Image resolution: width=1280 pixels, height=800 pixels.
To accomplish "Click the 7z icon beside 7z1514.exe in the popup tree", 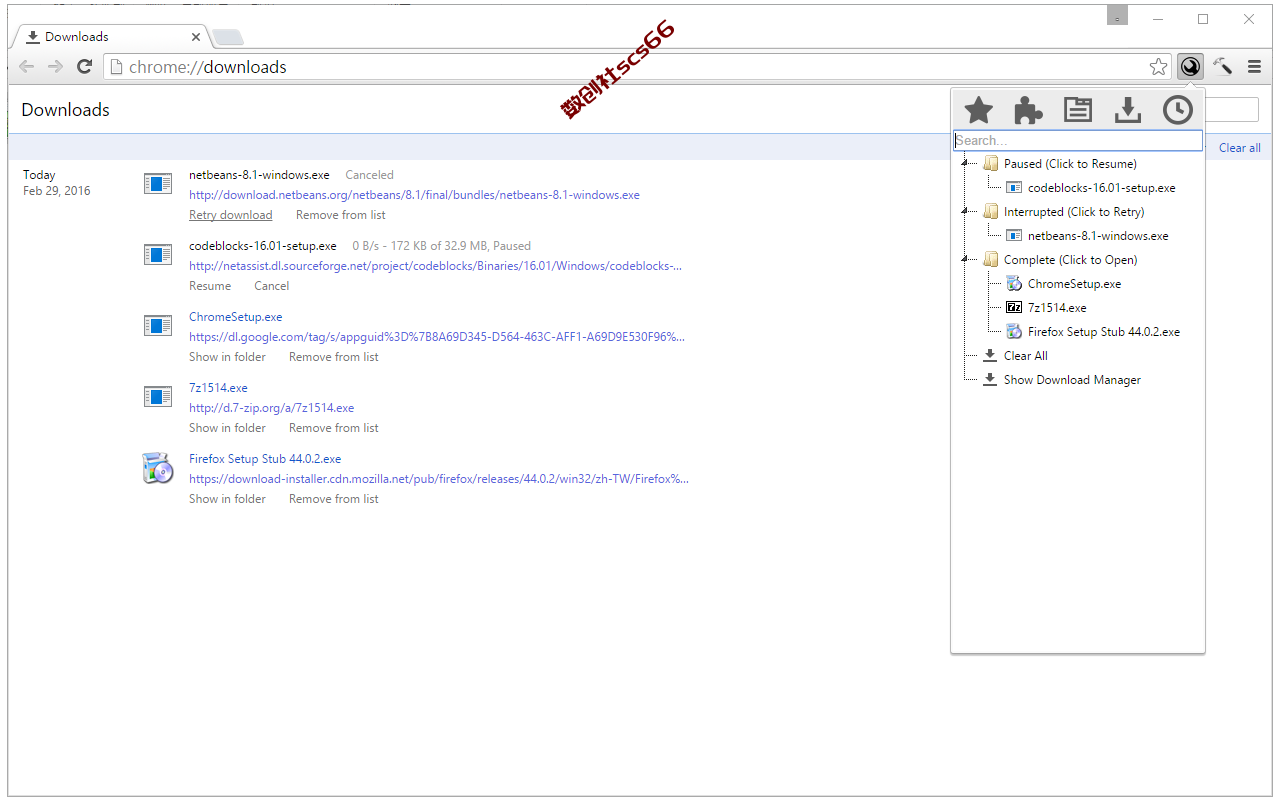I will point(1014,307).
